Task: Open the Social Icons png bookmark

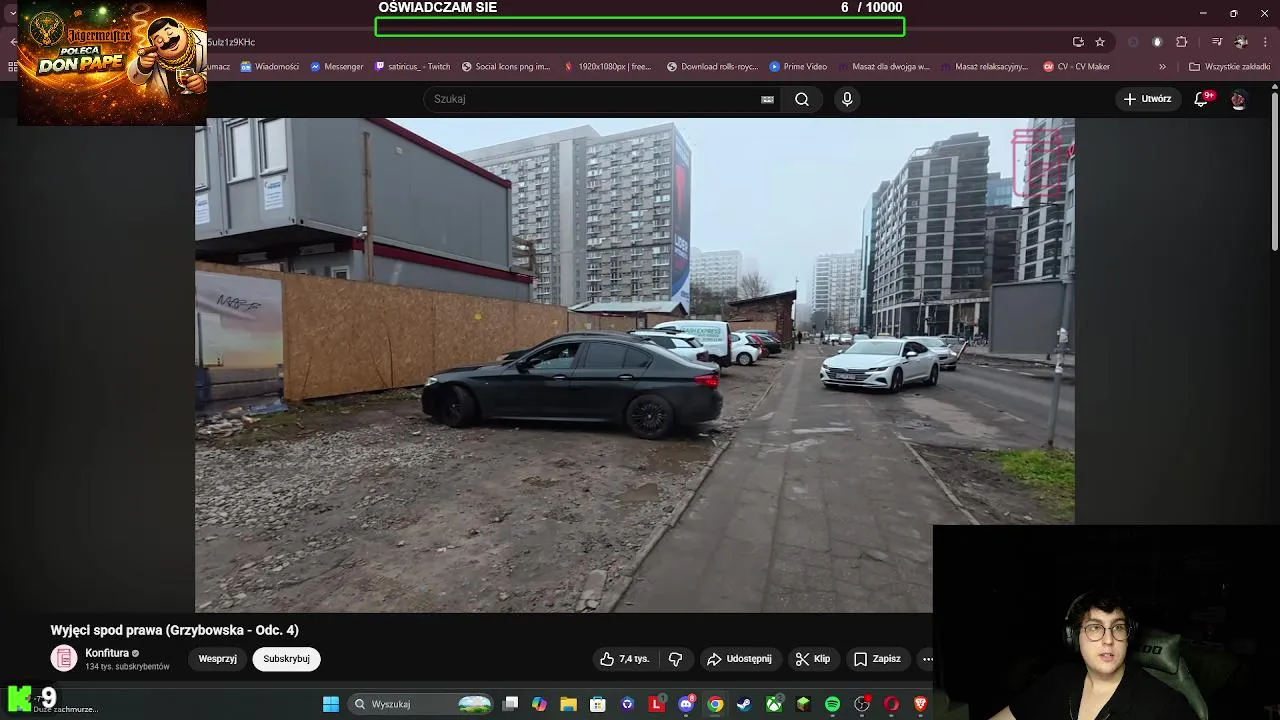Action: 506,67
